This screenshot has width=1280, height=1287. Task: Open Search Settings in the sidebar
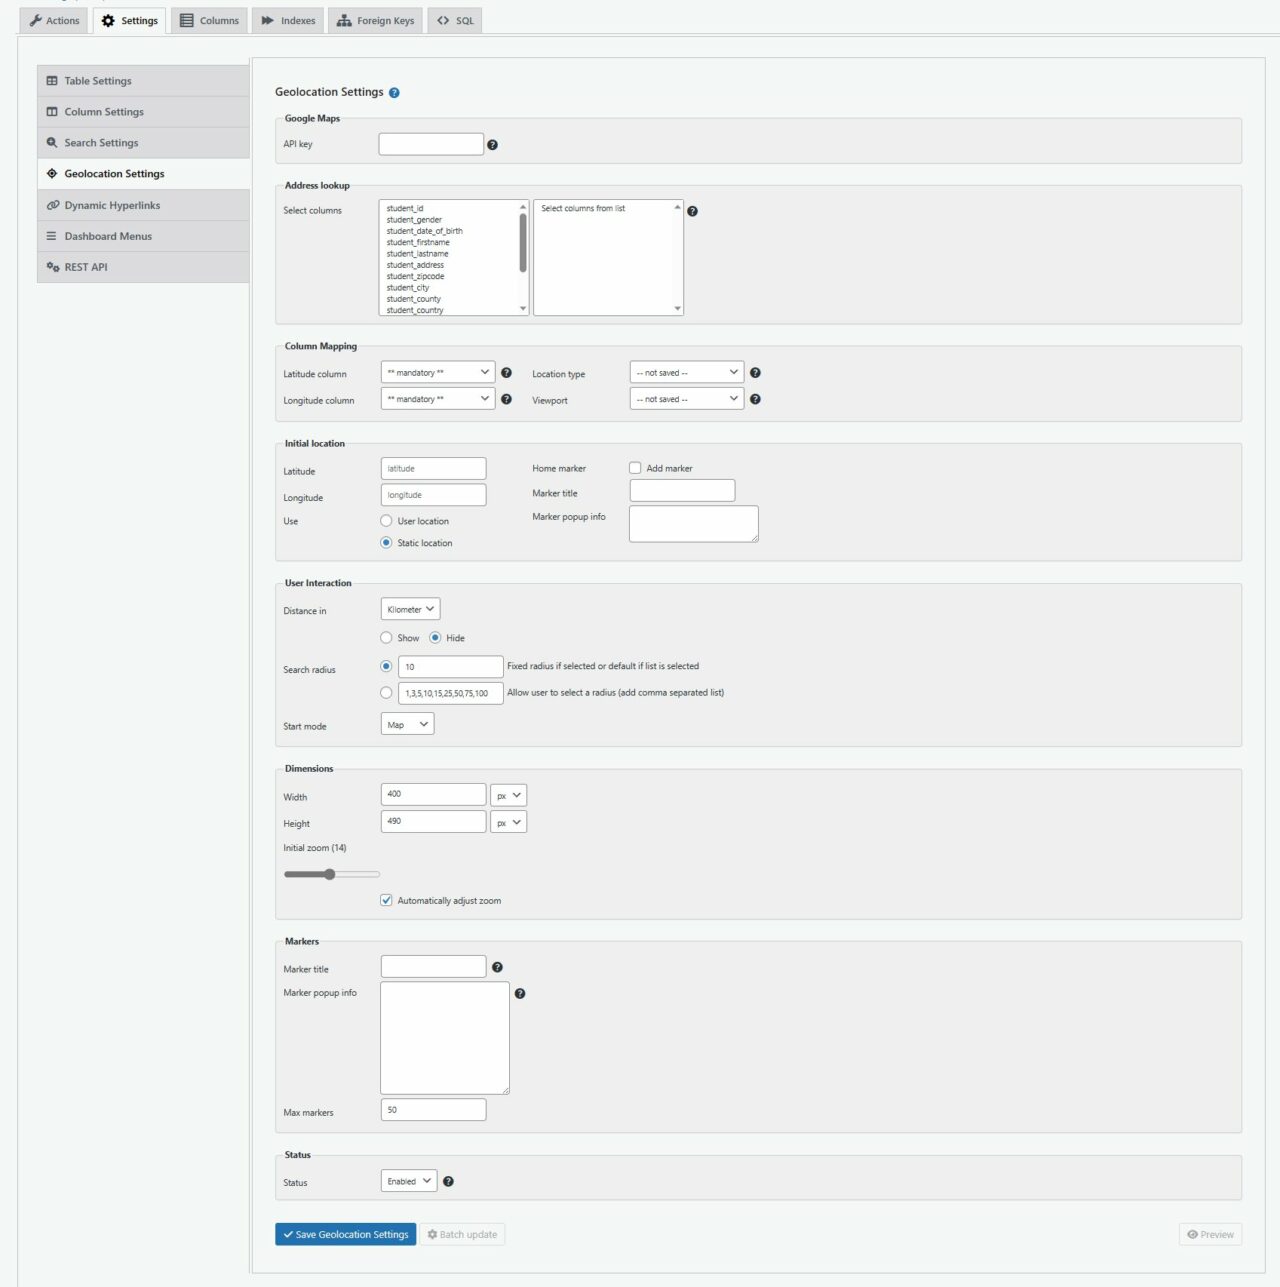[x=100, y=142]
